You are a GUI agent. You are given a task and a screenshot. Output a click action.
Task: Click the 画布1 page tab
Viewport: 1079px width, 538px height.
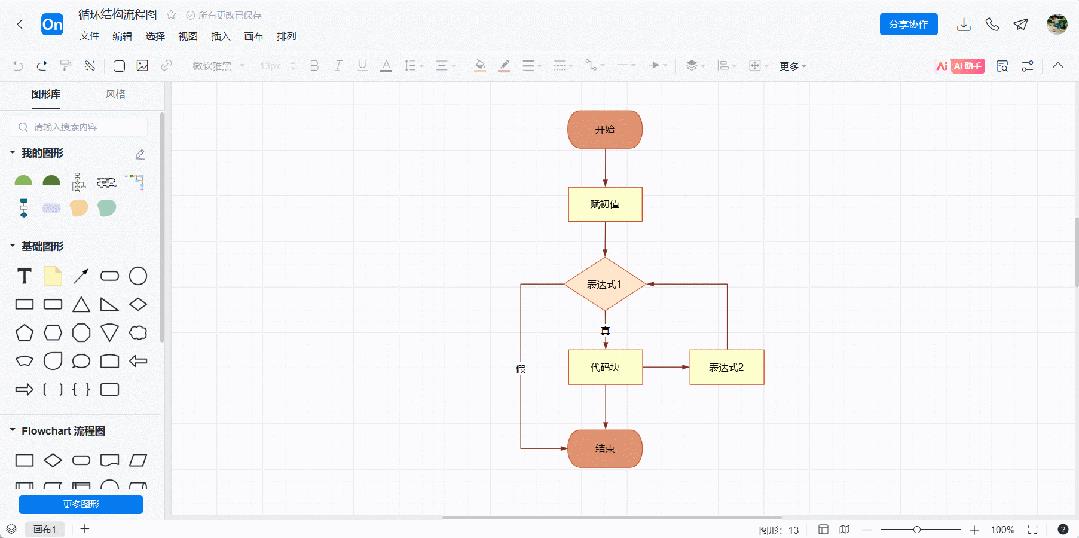[x=45, y=529]
